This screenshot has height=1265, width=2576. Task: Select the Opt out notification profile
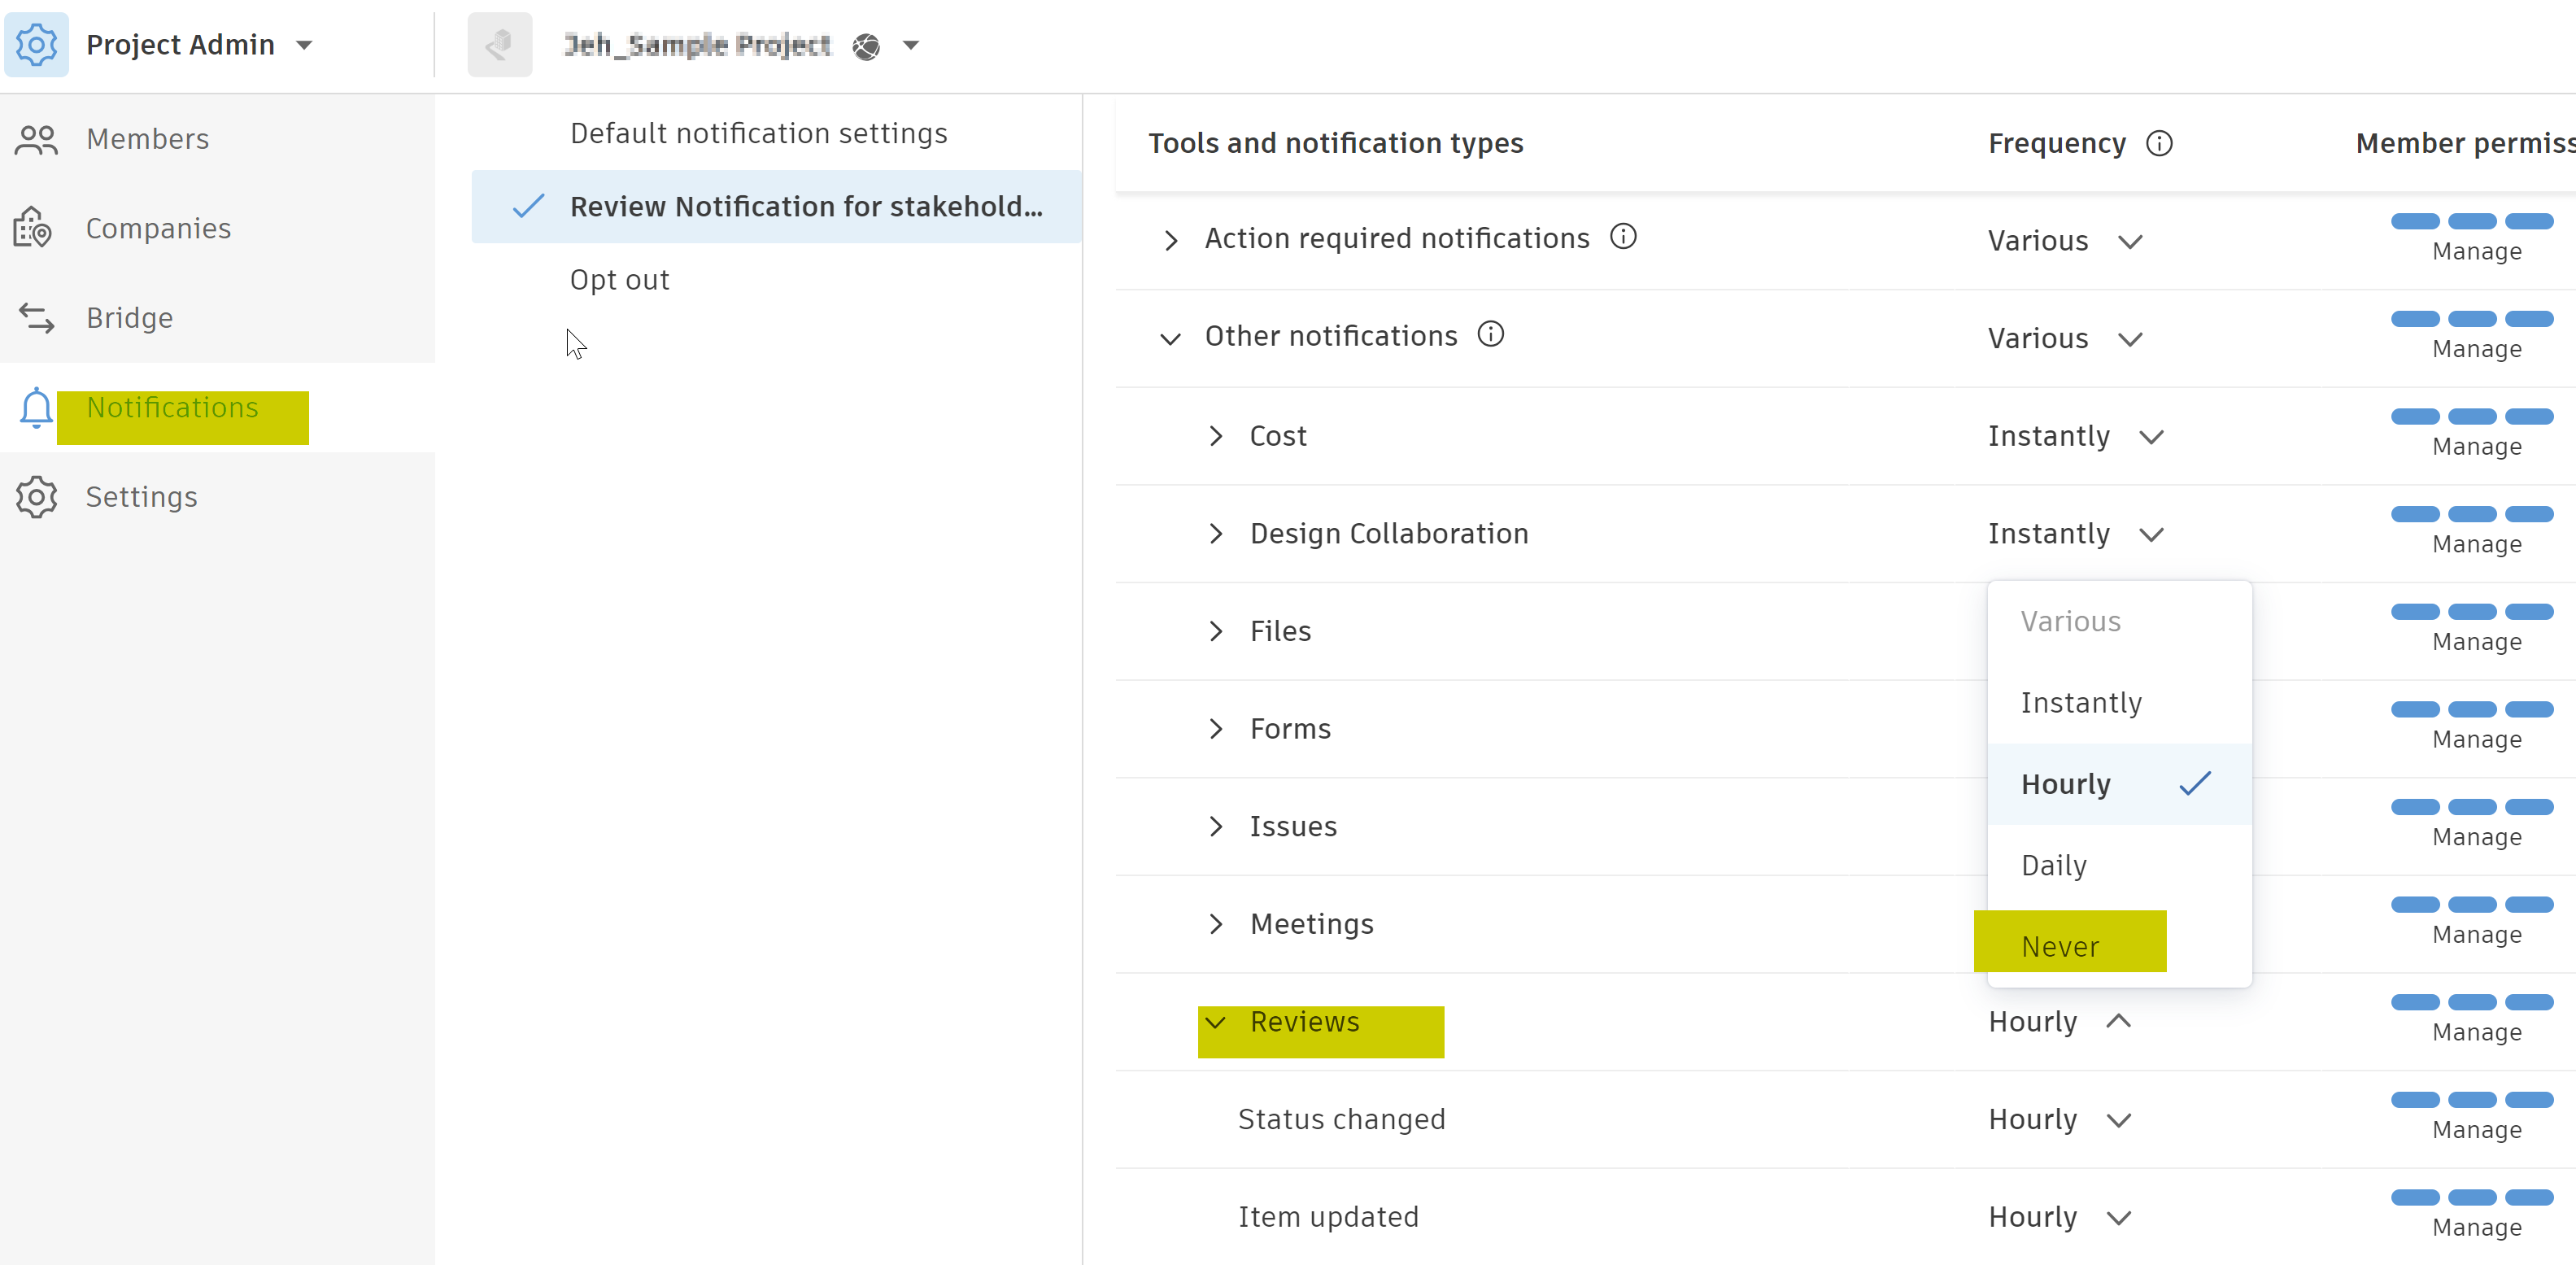[x=619, y=280]
